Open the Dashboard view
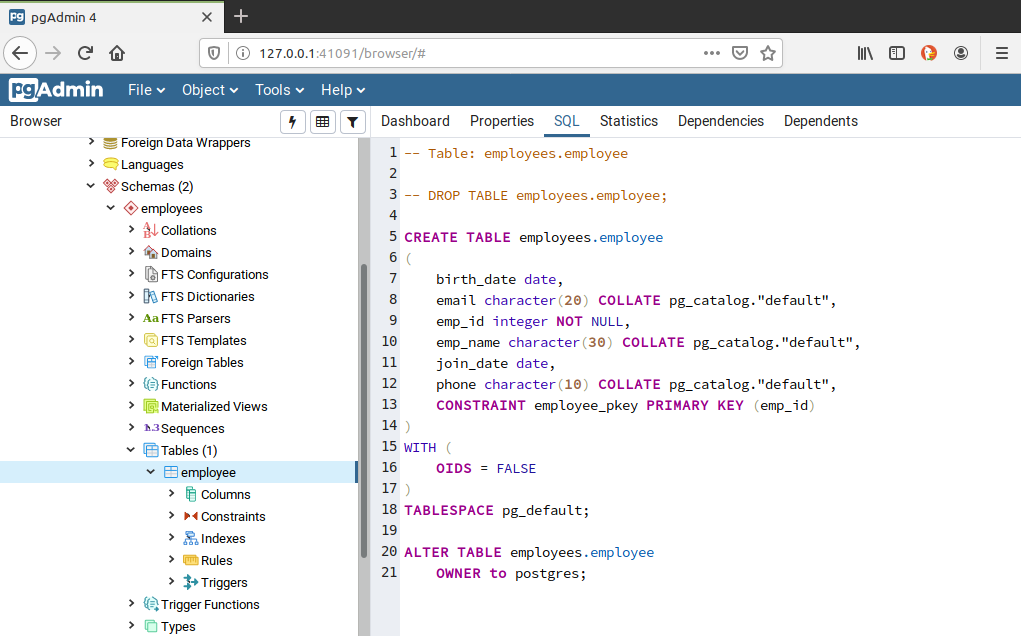 tap(415, 120)
